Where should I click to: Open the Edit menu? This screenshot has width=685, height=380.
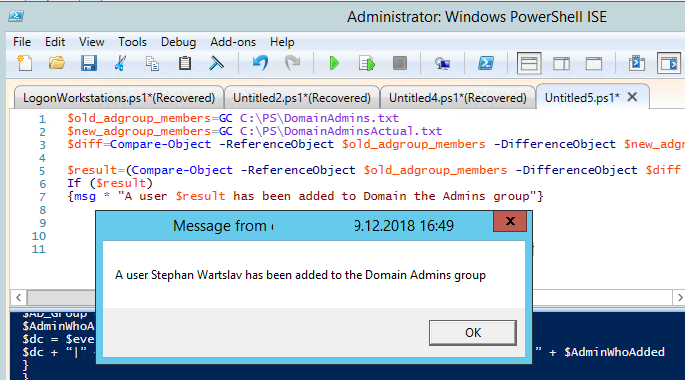pyautogui.click(x=55, y=42)
